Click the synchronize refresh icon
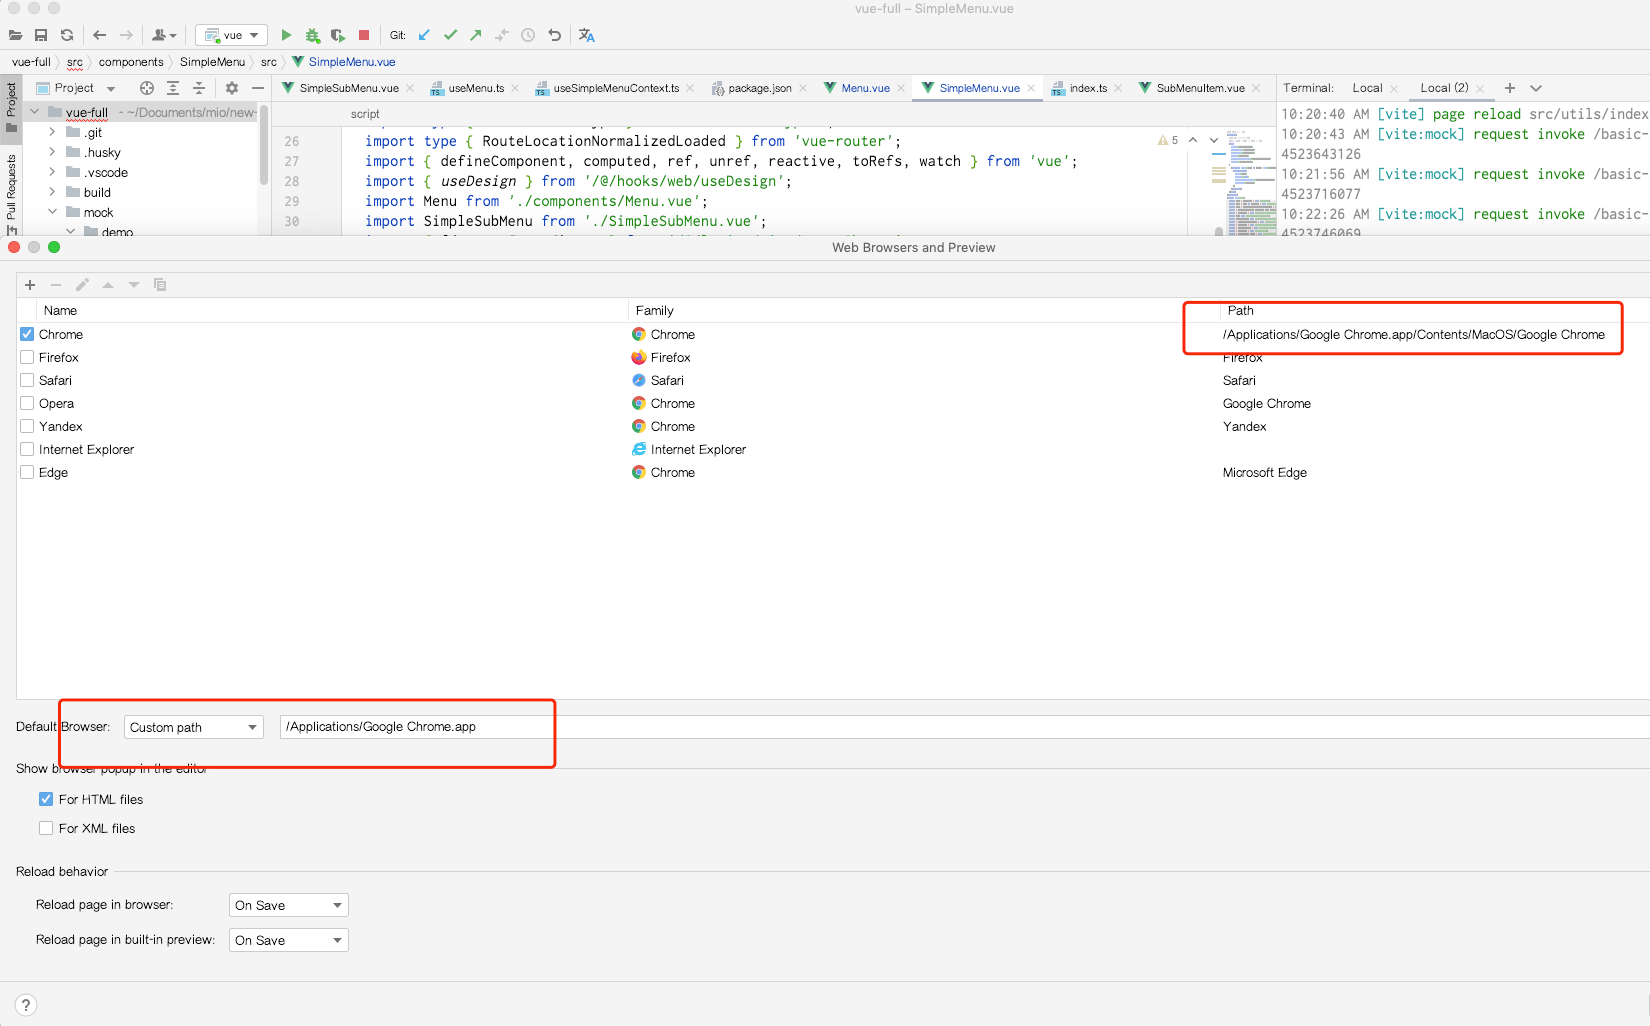Image resolution: width=1650 pixels, height=1026 pixels. [x=67, y=35]
